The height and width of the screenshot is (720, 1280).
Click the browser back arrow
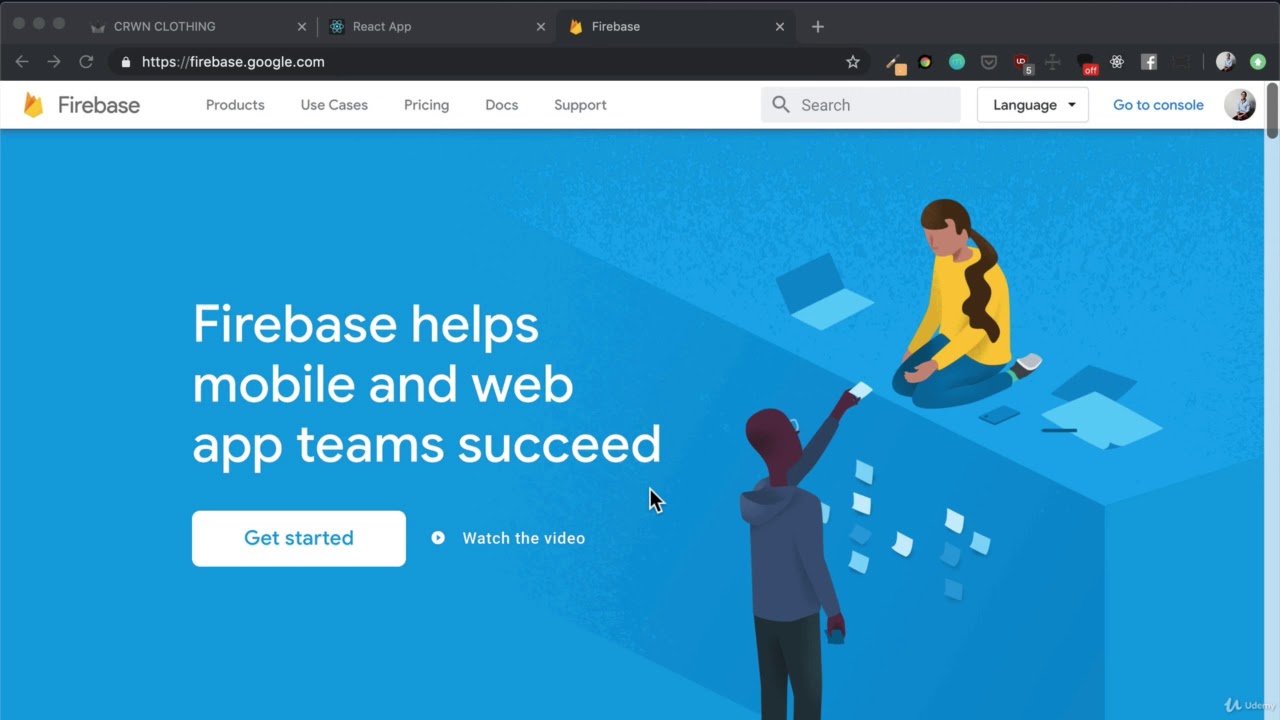click(x=22, y=62)
